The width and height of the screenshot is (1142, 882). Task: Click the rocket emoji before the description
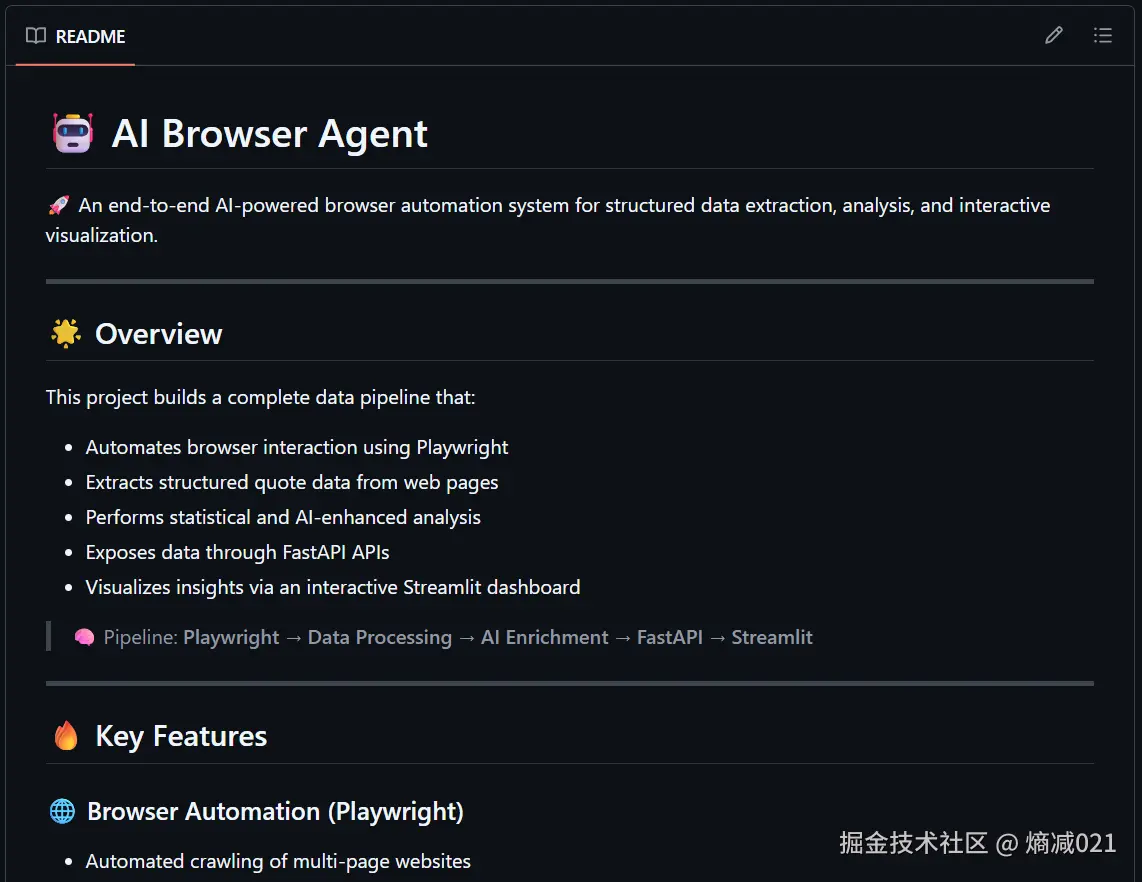click(59, 205)
